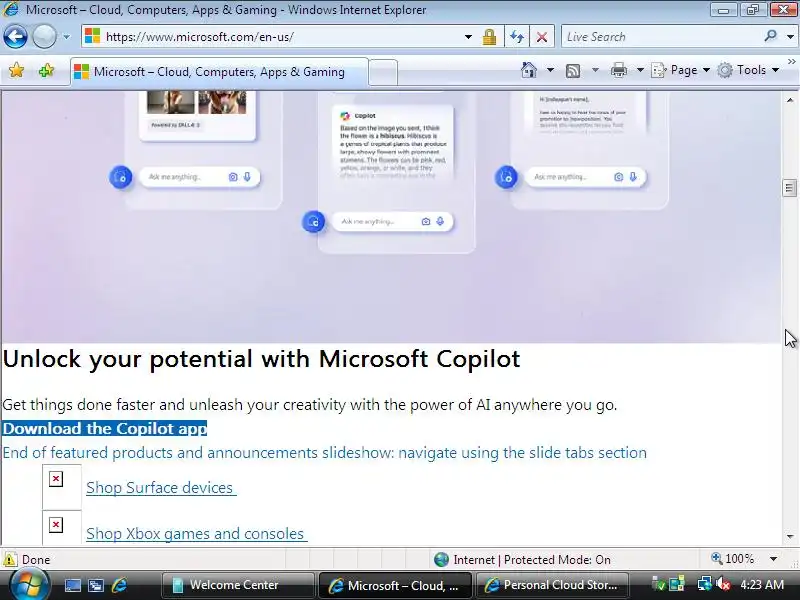The width and height of the screenshot is (800, 600).
Task: Click the tray network connection icon
Action: click(705, 584)
